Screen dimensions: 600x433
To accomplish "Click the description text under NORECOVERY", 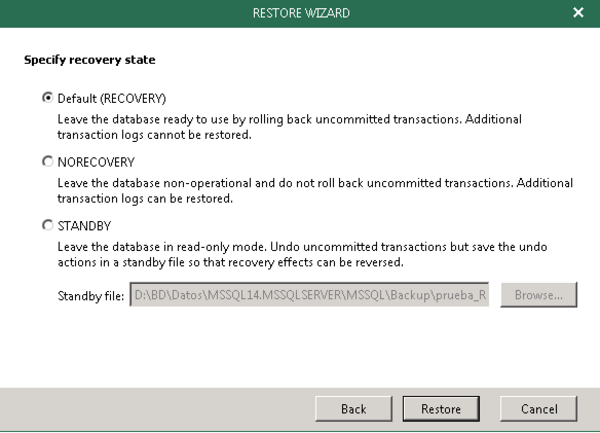I will 300,190.
